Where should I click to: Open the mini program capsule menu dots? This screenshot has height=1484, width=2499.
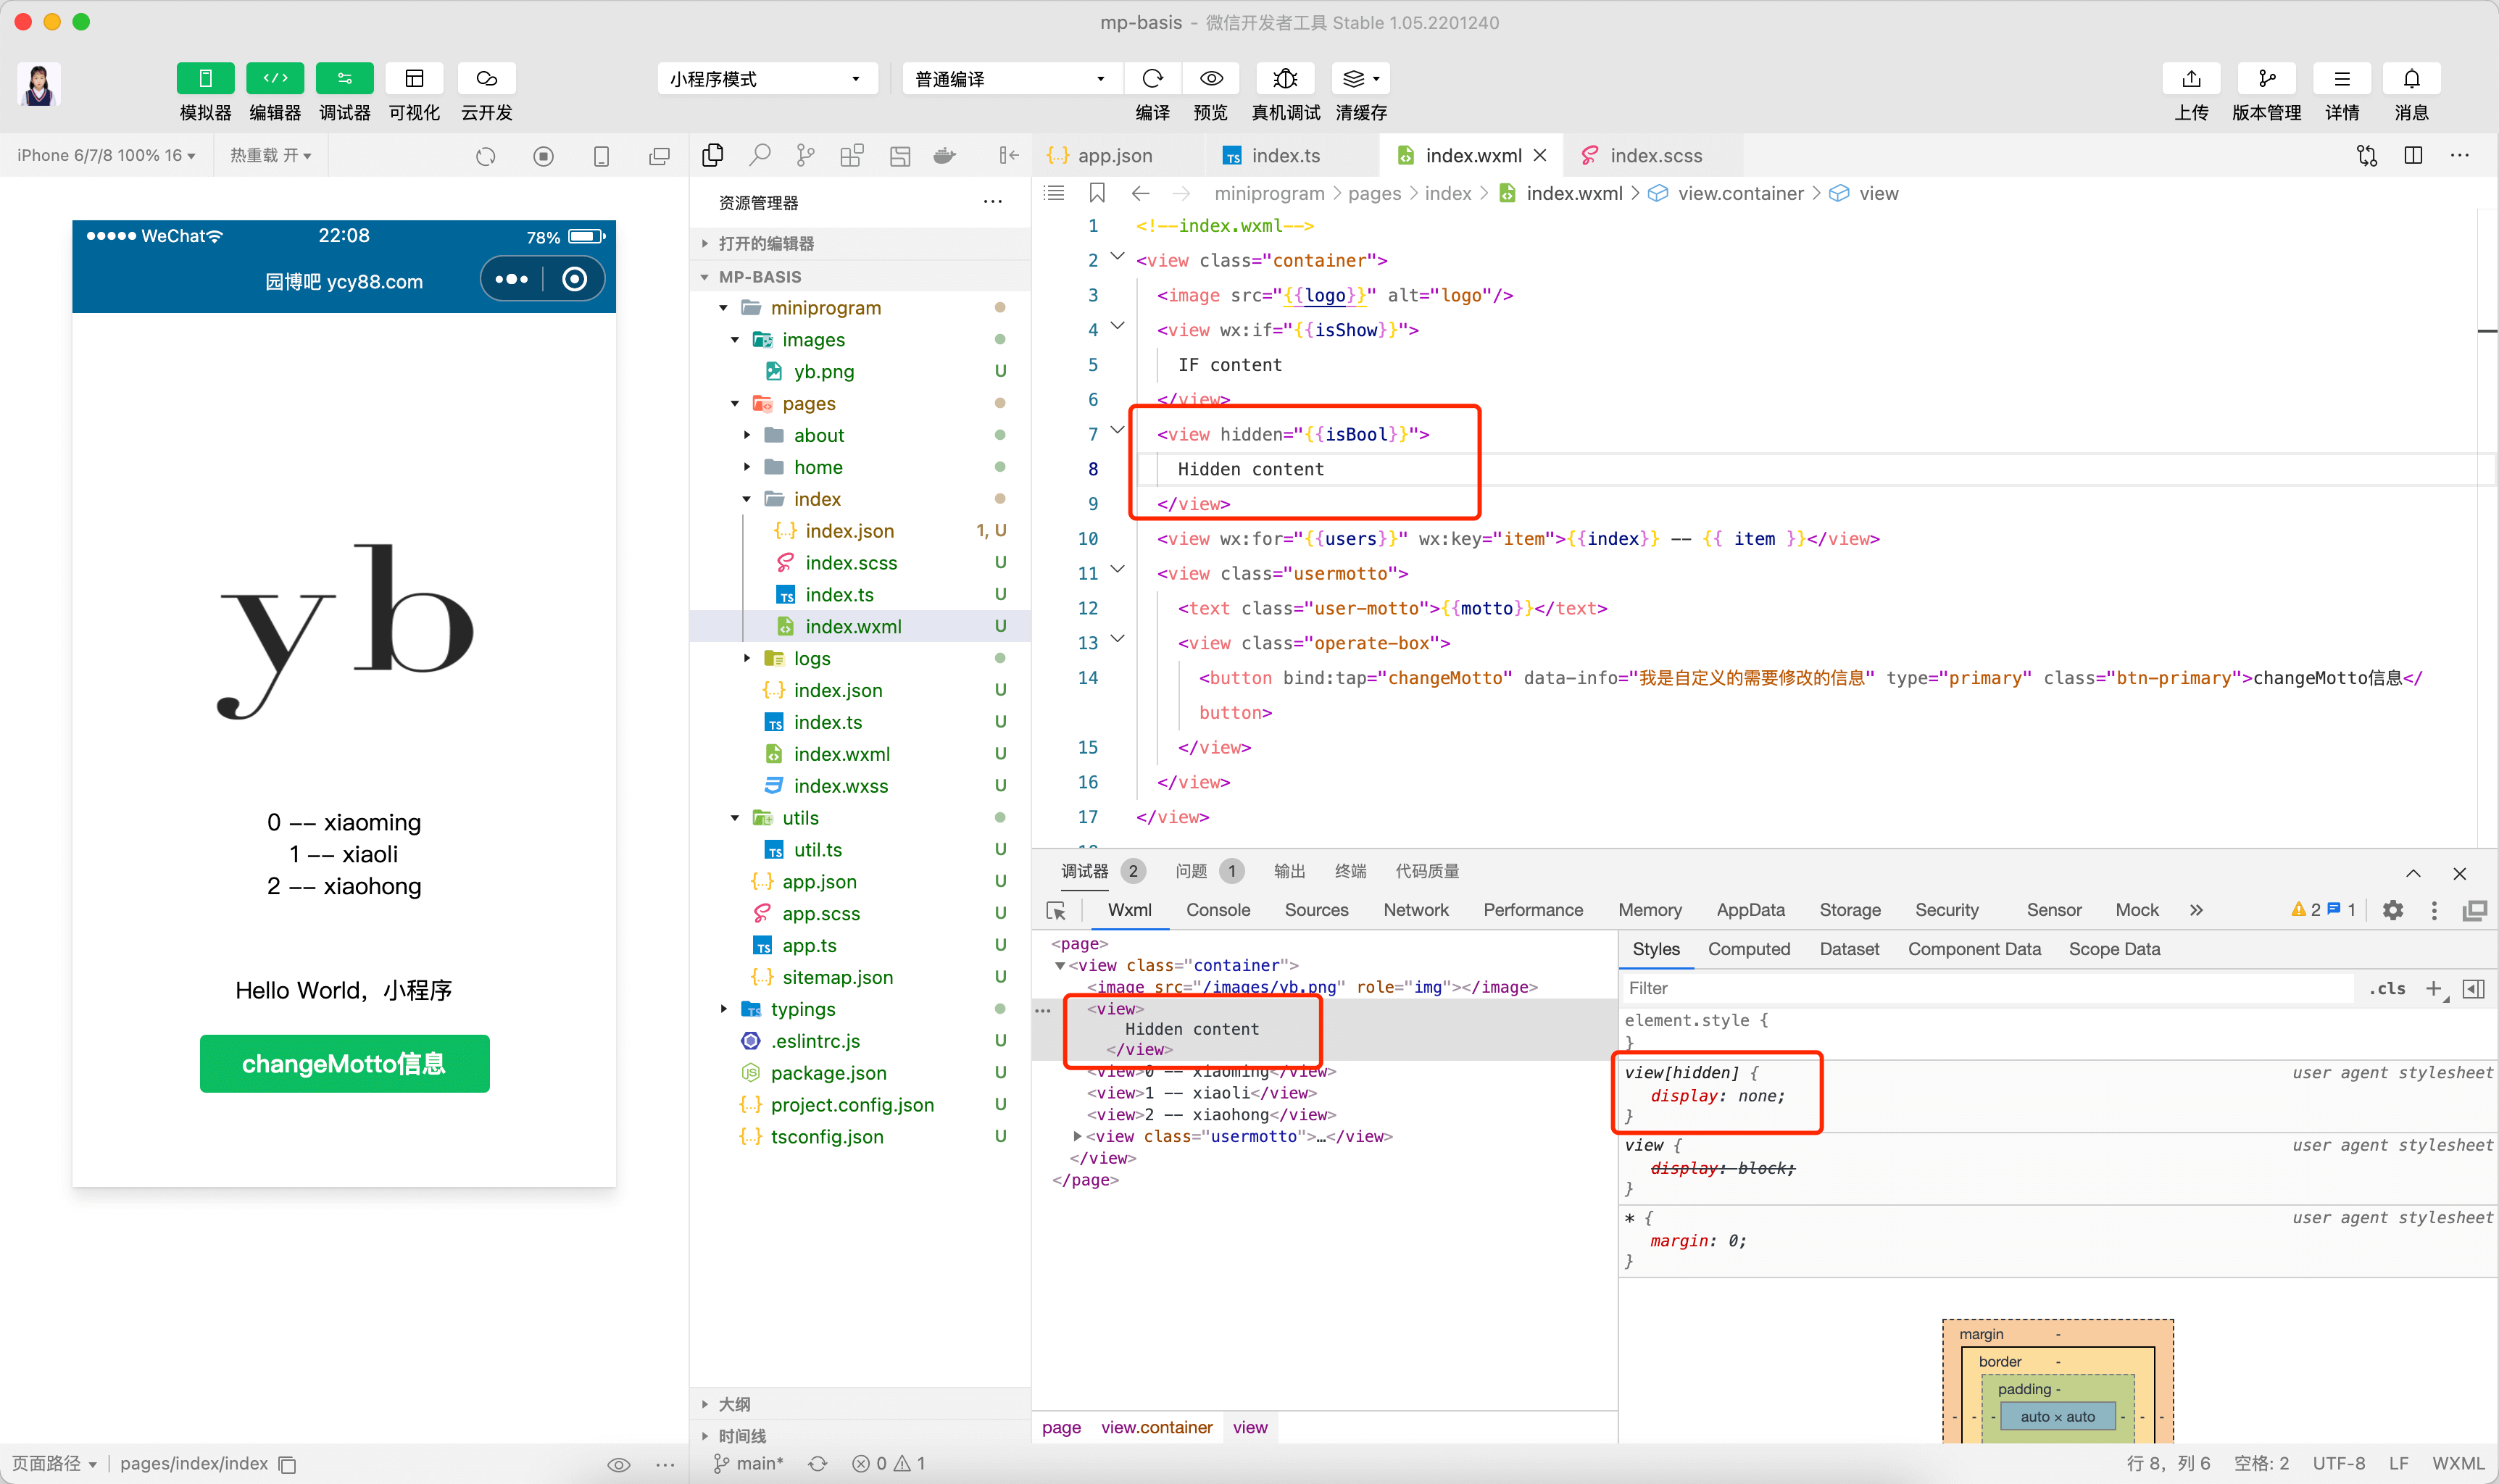(x=511, y=279)
